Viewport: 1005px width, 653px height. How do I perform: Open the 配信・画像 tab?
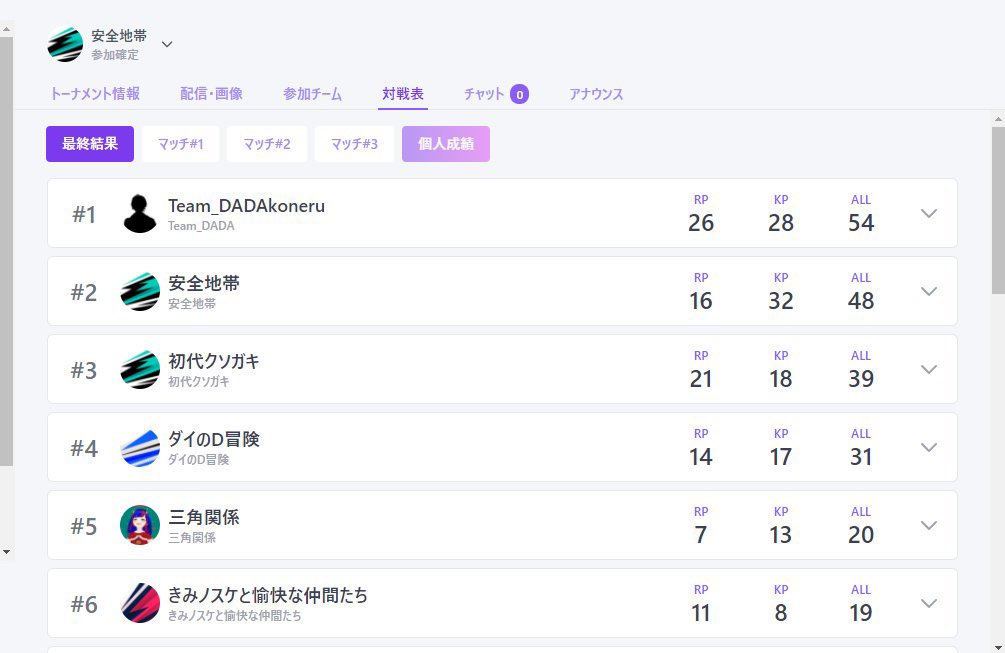click(x=211, y=94)
